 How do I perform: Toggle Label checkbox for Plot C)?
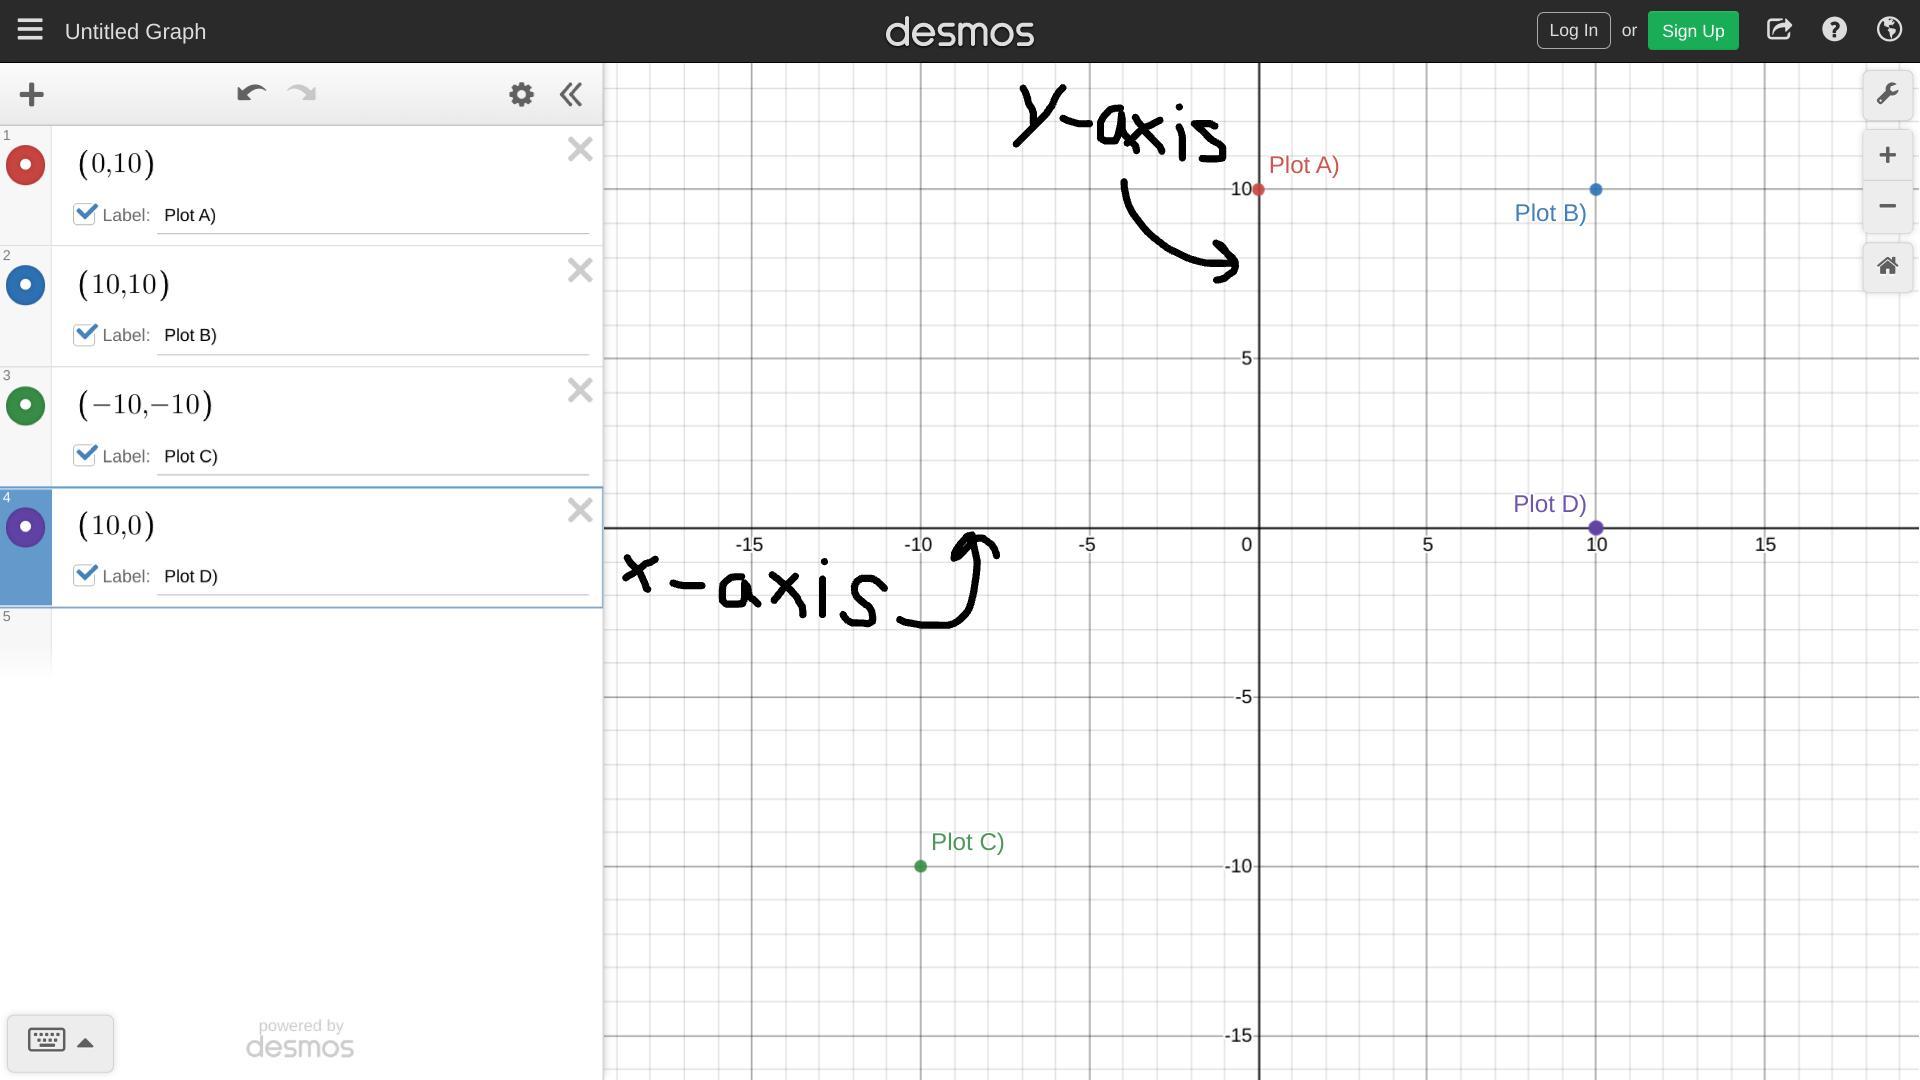[x=85, y=455]
